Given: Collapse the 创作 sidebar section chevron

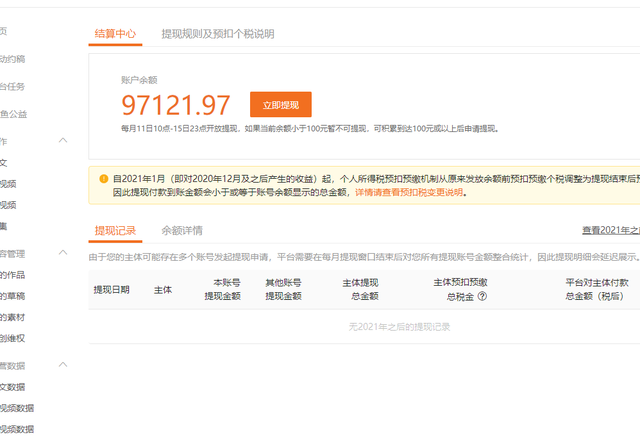Looking at the screenshot, I should (63, 140).
